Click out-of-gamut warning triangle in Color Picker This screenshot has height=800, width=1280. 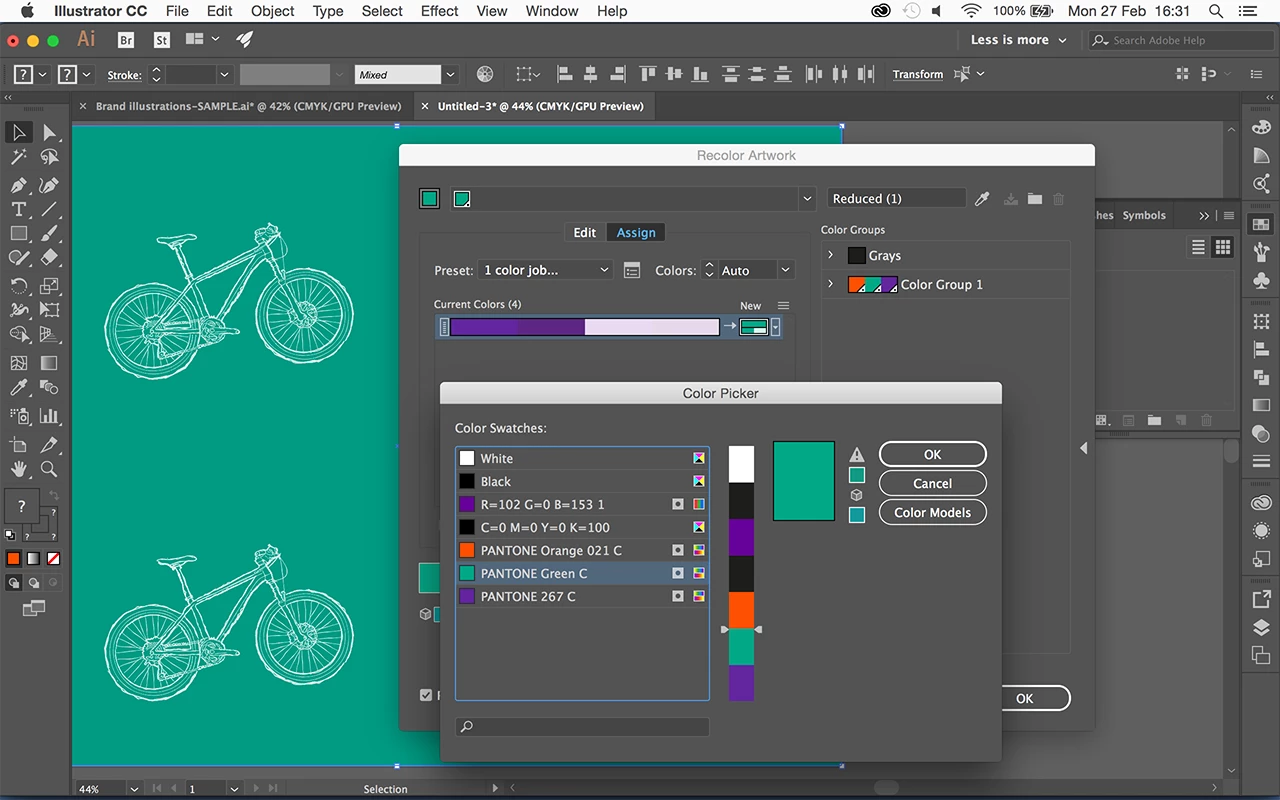(x=857, y=455)
